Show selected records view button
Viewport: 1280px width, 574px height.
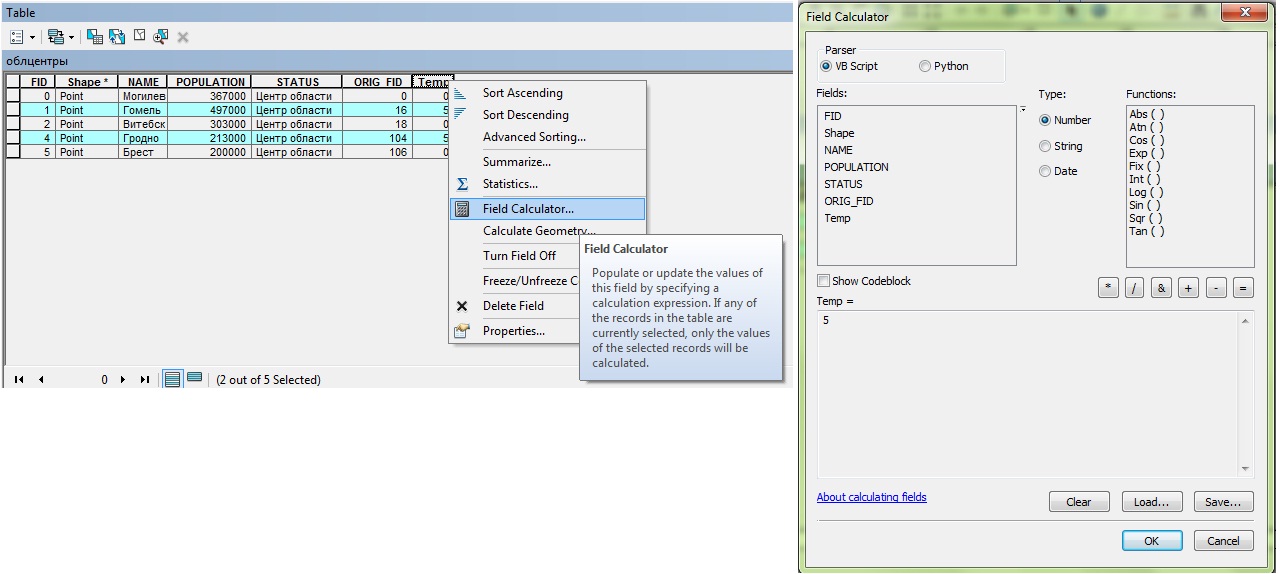tap(194, 379)
